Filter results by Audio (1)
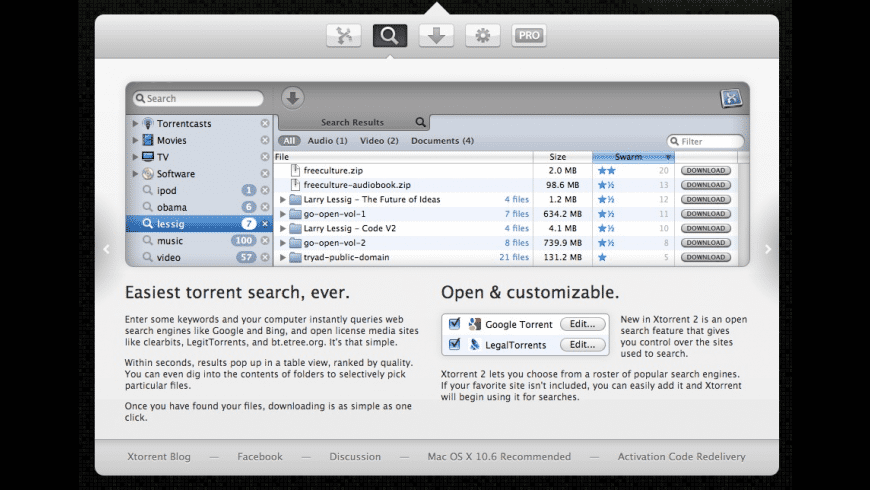This screenshot has width=870, height=490. [x=327, y=140]
